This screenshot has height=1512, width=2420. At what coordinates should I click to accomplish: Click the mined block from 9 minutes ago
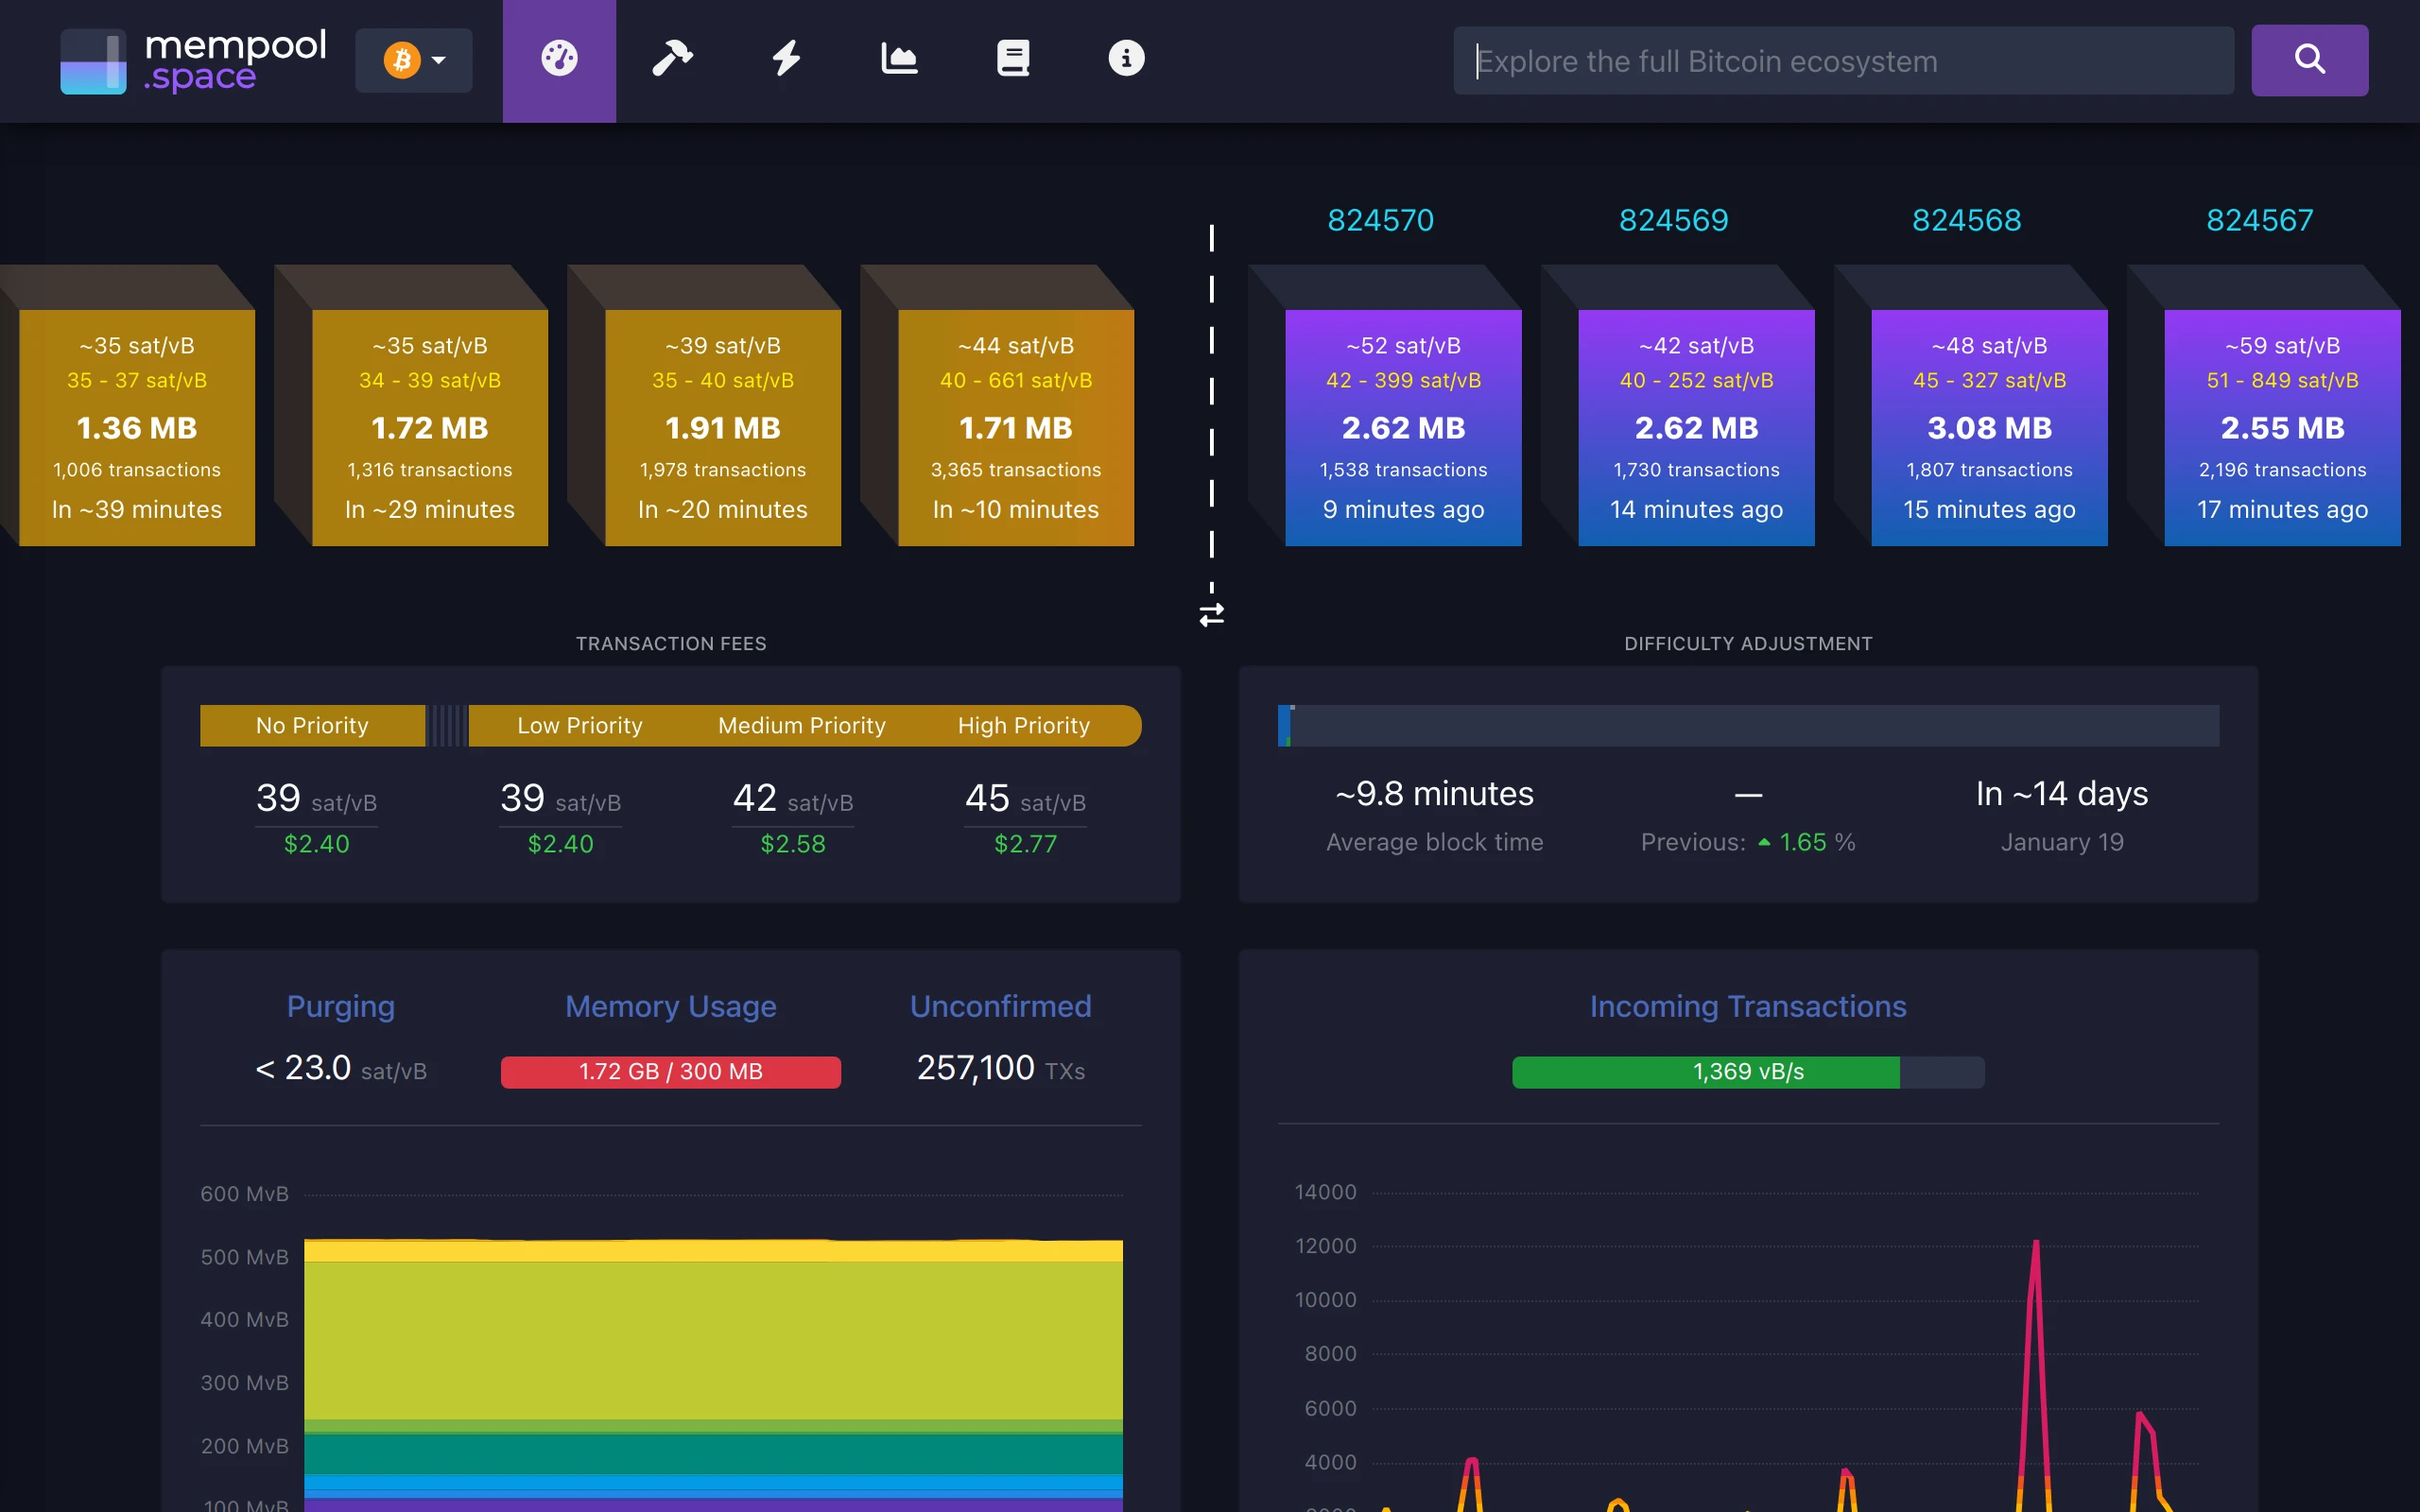(1402, 427)
